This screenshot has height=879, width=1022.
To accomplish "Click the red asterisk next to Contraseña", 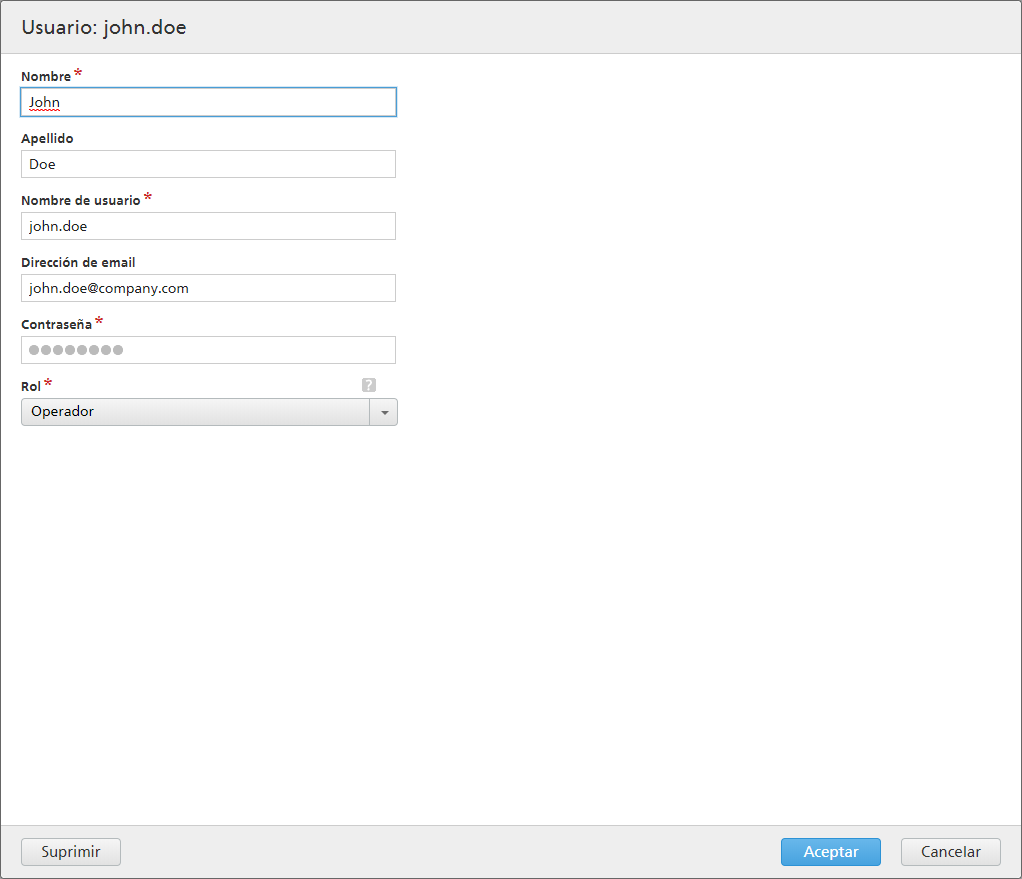I will click(x=99, y=322).
